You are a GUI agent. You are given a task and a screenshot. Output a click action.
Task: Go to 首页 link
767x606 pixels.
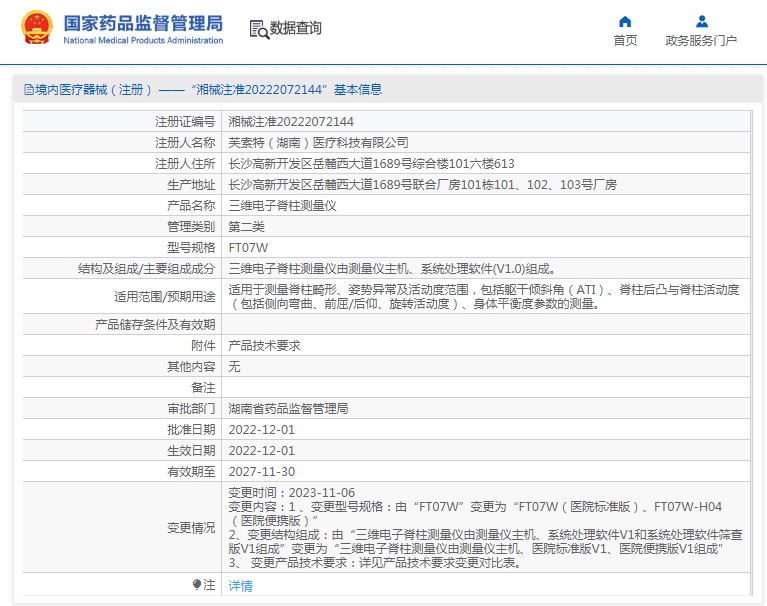[625, 41]
